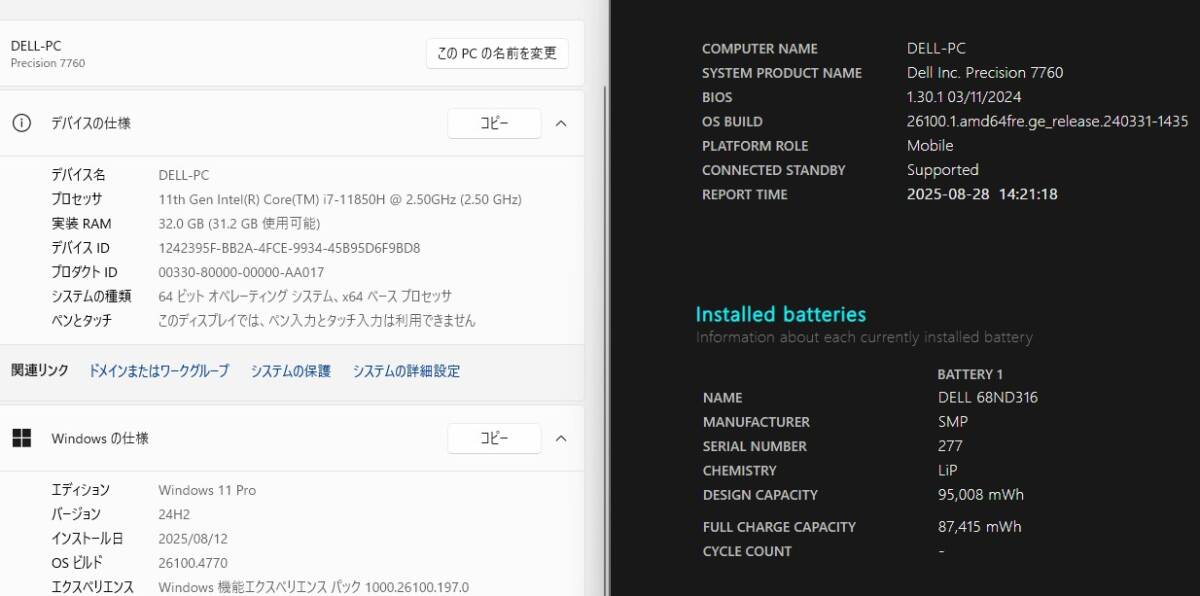Copy Windows specifications with コピー button
1200x596 pixels.
coord(494,438)
